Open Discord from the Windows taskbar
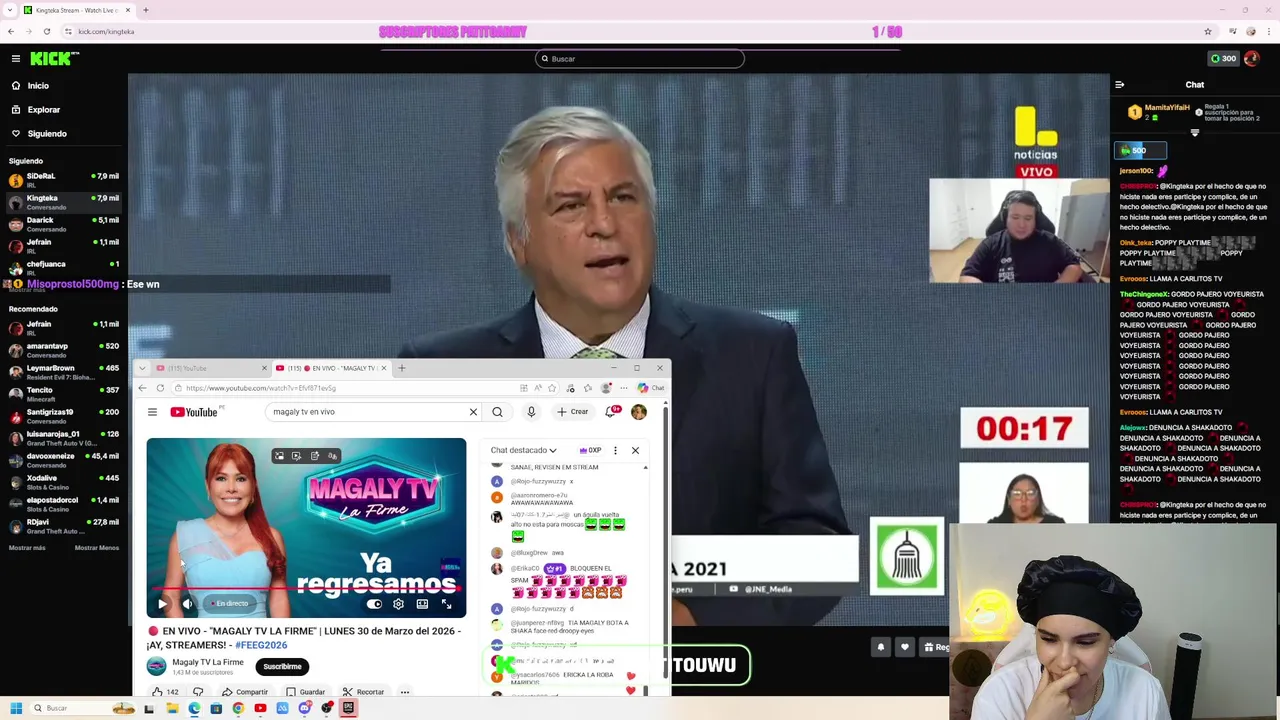 click(x=304, y=708)
